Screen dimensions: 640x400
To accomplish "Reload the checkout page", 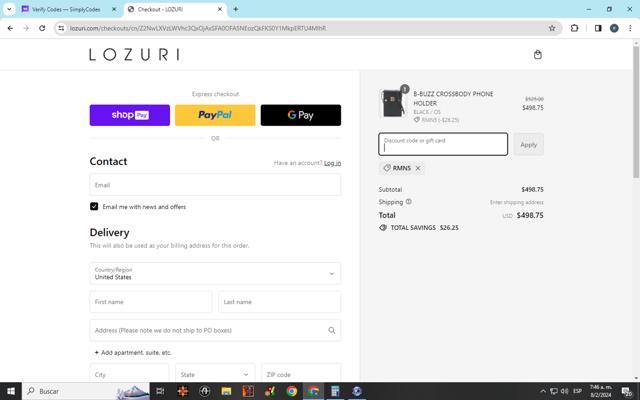I will coord(42,28).
